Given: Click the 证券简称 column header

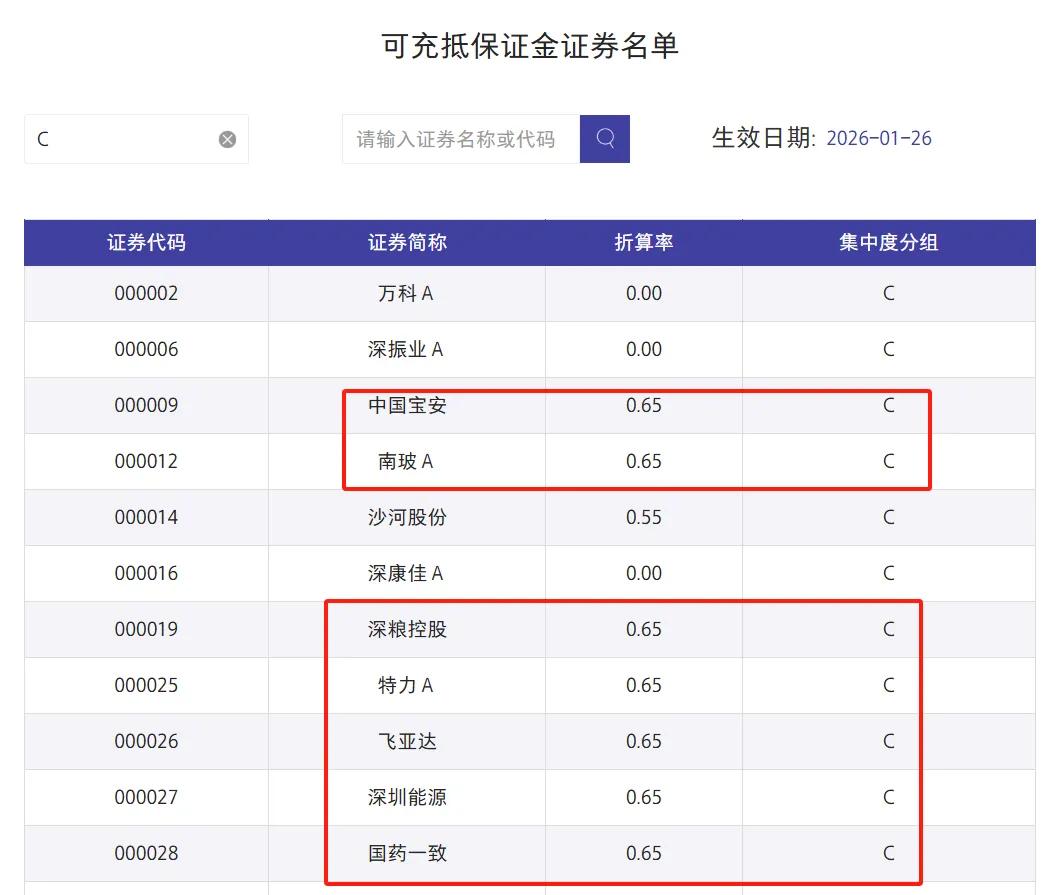Looking at the screenshot, I should (407, 242).
